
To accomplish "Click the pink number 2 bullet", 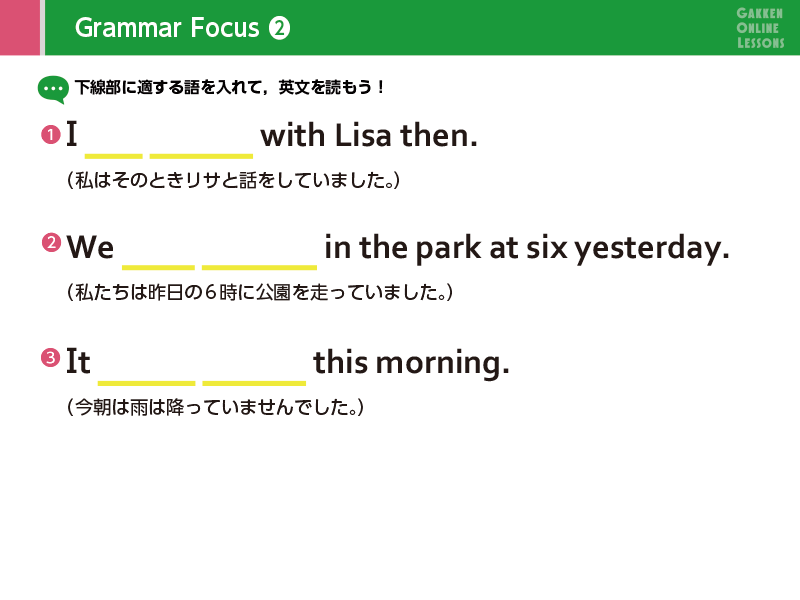I will [x=51, y=242].
